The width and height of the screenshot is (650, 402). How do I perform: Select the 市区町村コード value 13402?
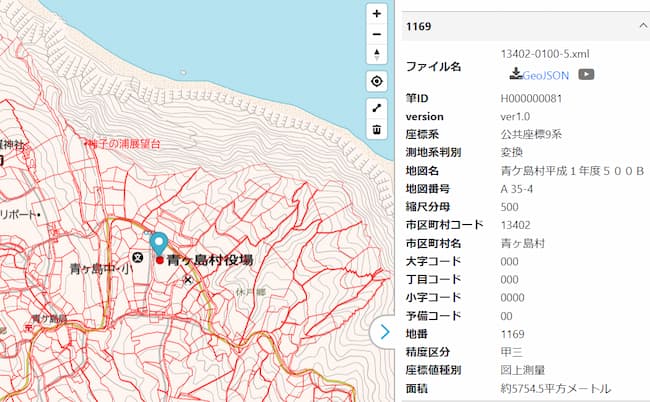(515, 225)
